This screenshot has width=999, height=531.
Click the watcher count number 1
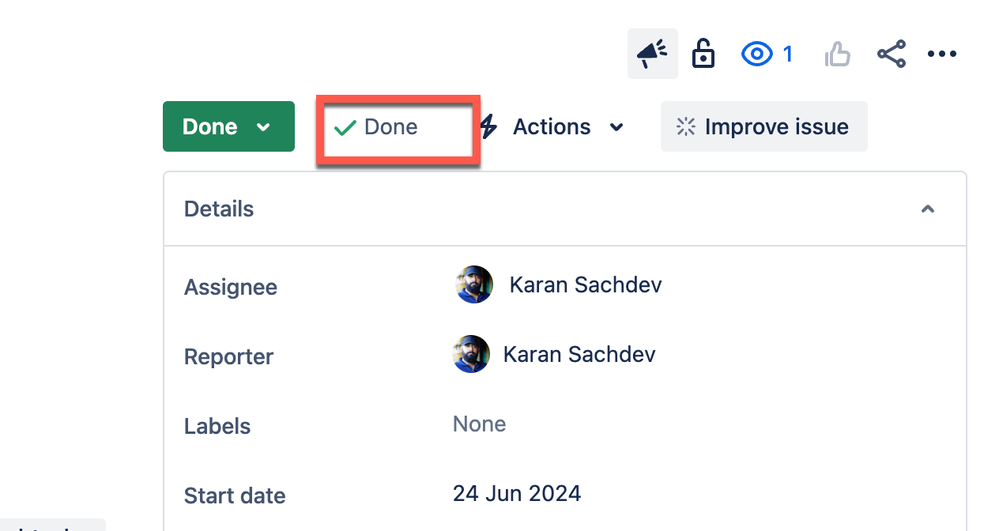788,54
